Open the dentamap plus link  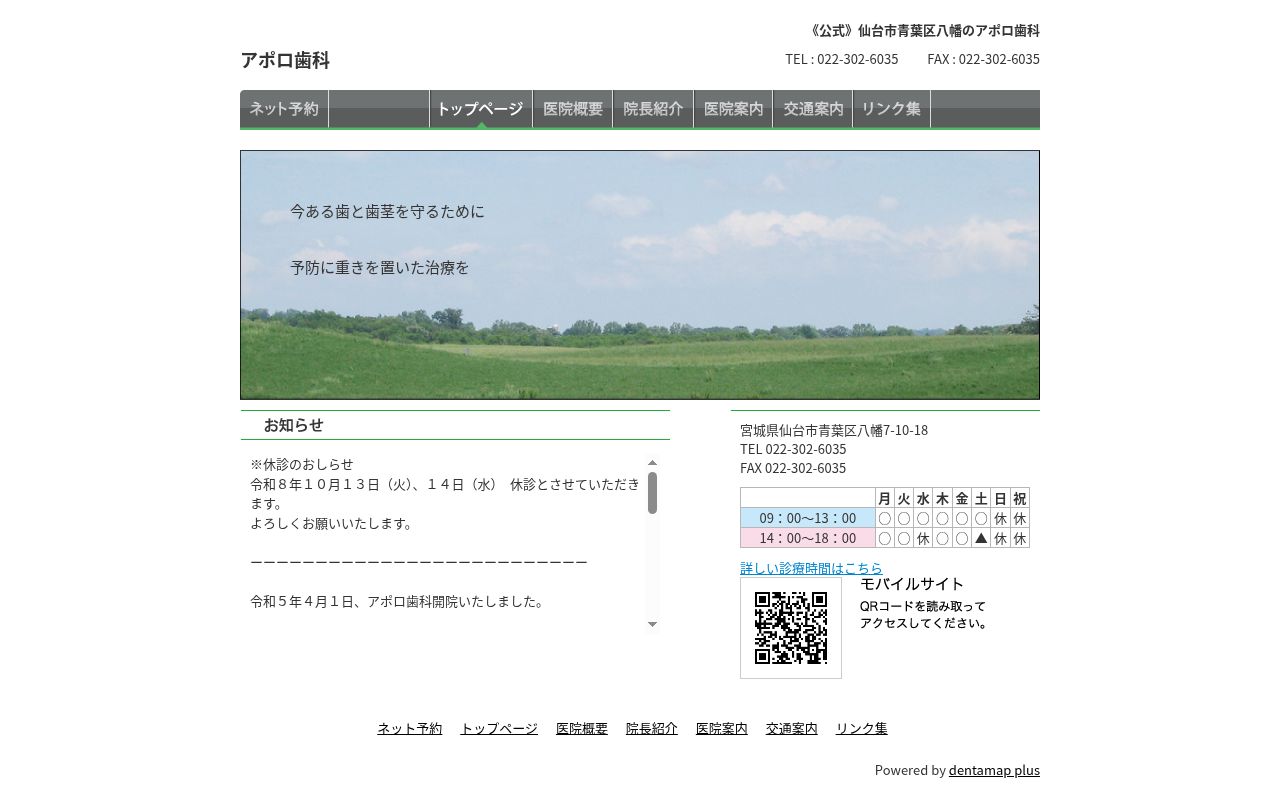(x=994, y=770)
